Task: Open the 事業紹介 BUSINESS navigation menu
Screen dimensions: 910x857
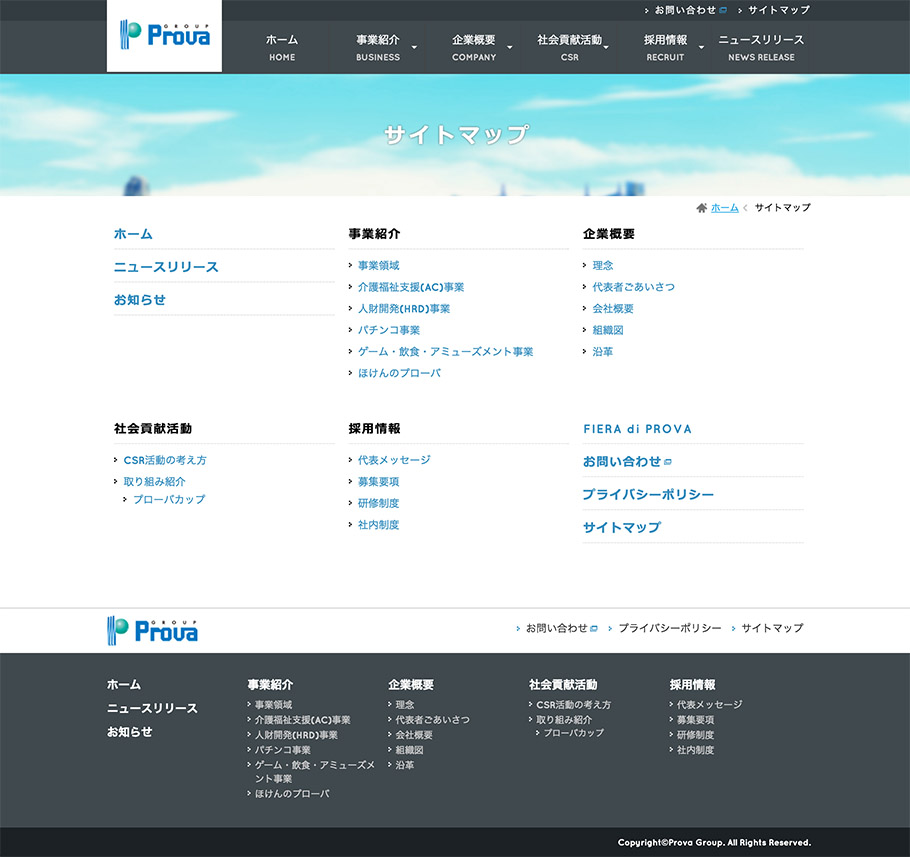Action: click(378, 46)
